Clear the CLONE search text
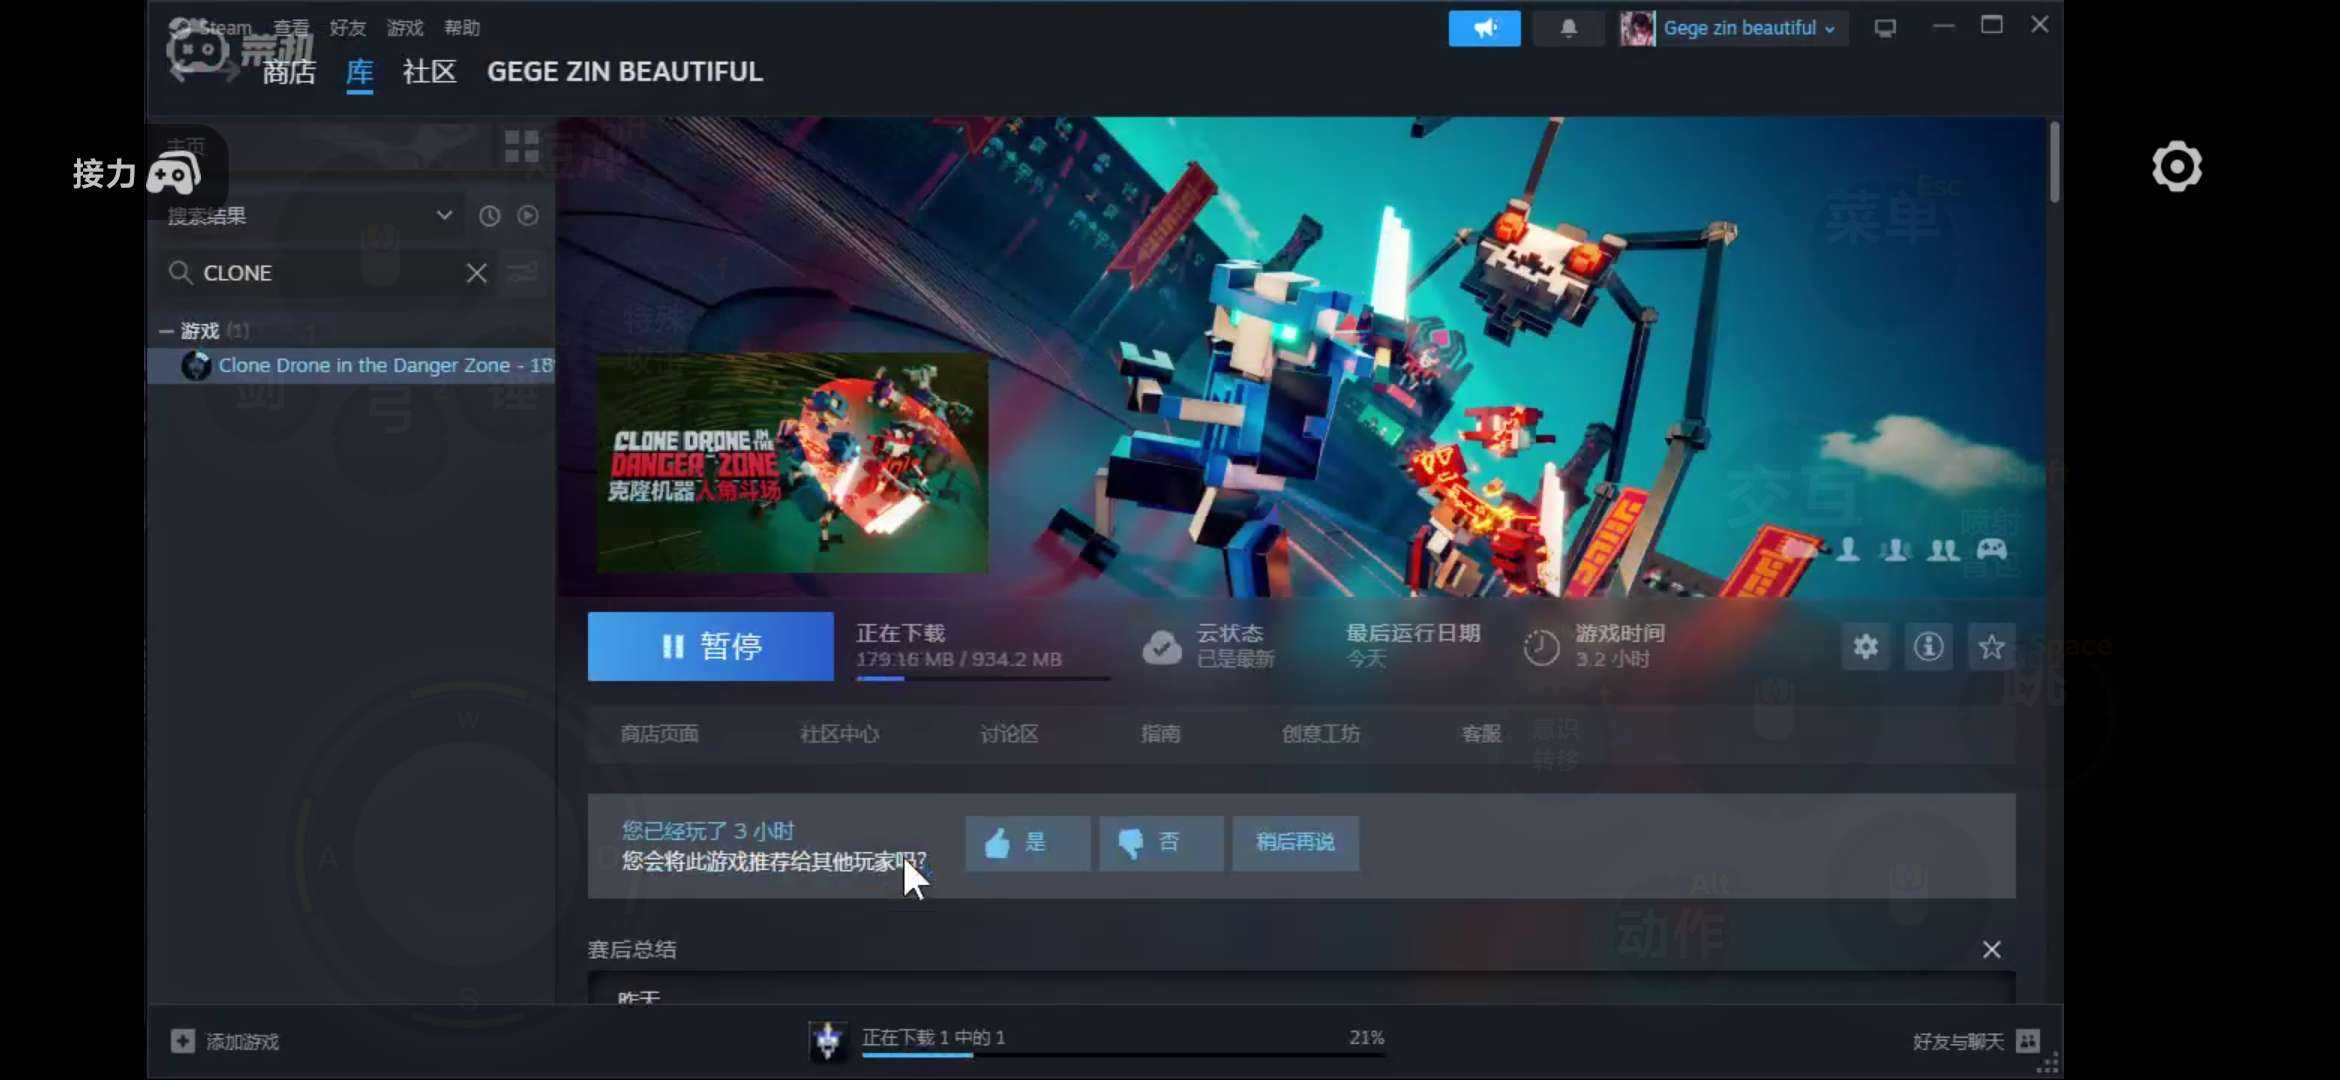This screenshot has height=1080, width=2340. [476, 273]
